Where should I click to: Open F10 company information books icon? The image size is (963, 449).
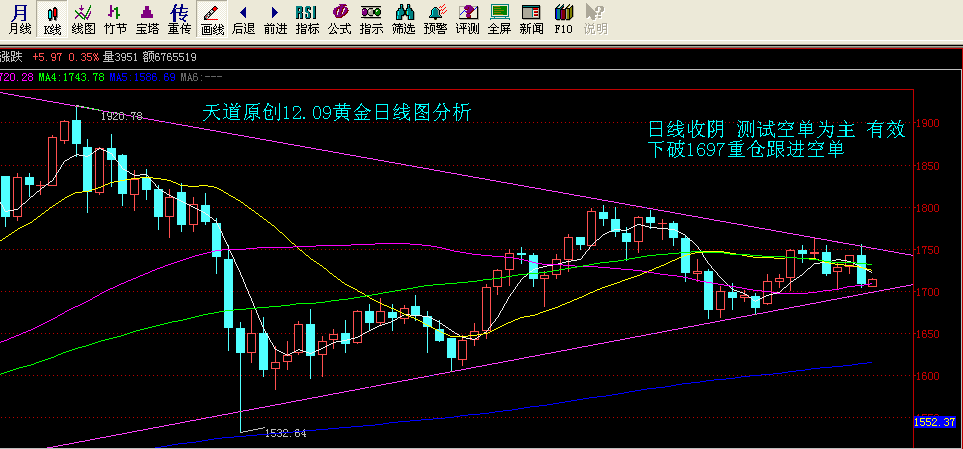point(563,20)
